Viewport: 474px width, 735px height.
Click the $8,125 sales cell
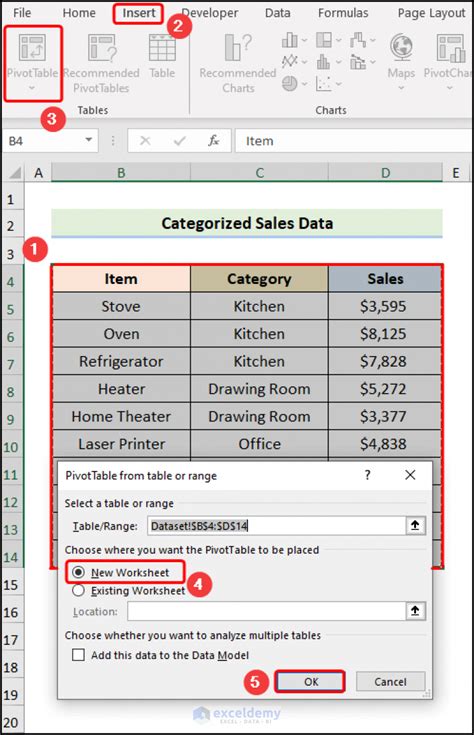pyautogui.click(x=385, y=334)
